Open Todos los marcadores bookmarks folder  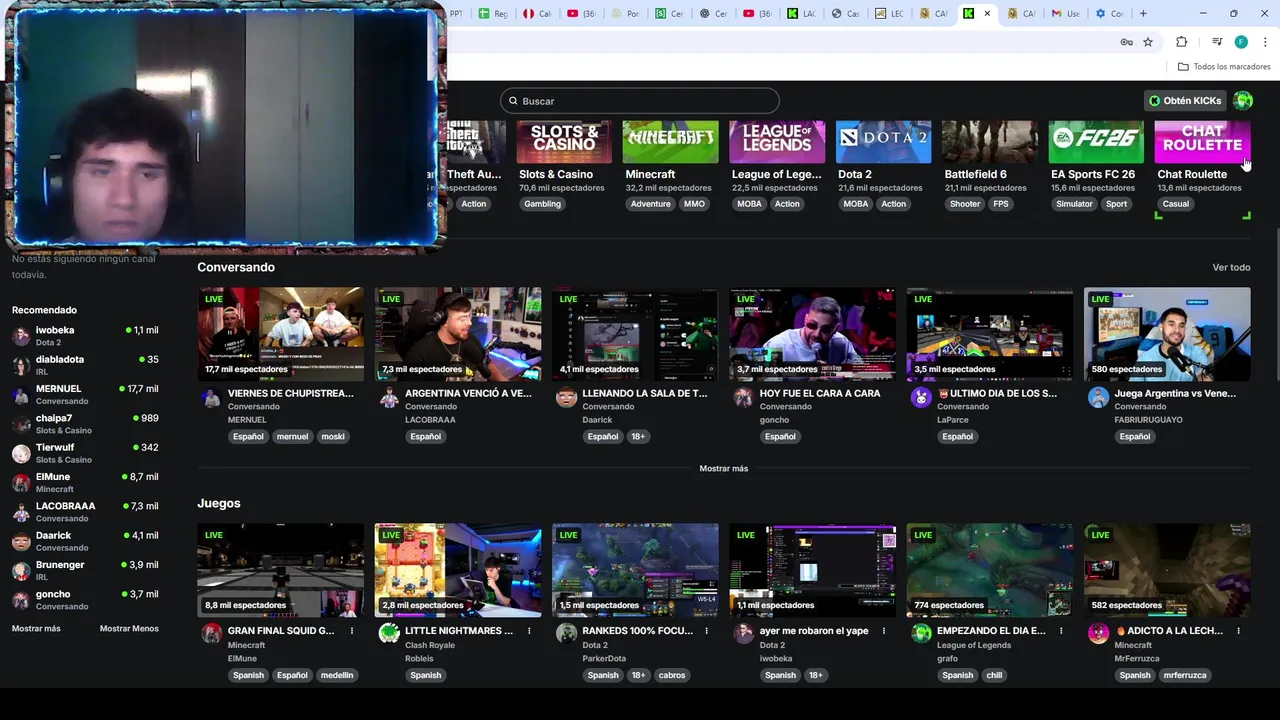(x=1224, y=67)
